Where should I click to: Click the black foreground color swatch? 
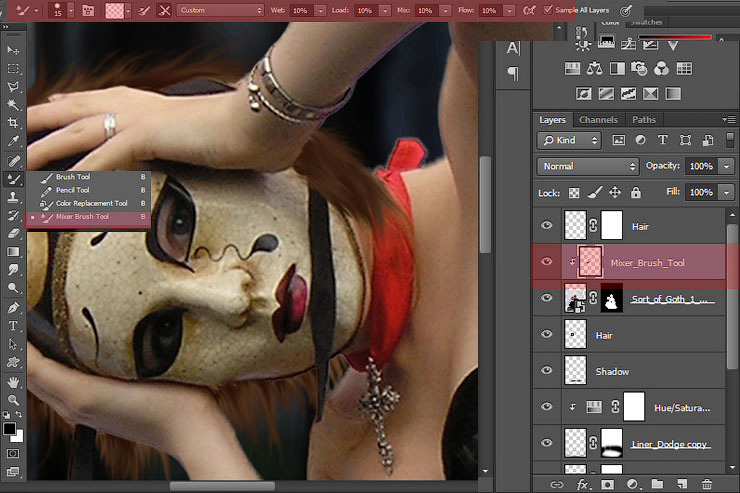pos(9,429)
